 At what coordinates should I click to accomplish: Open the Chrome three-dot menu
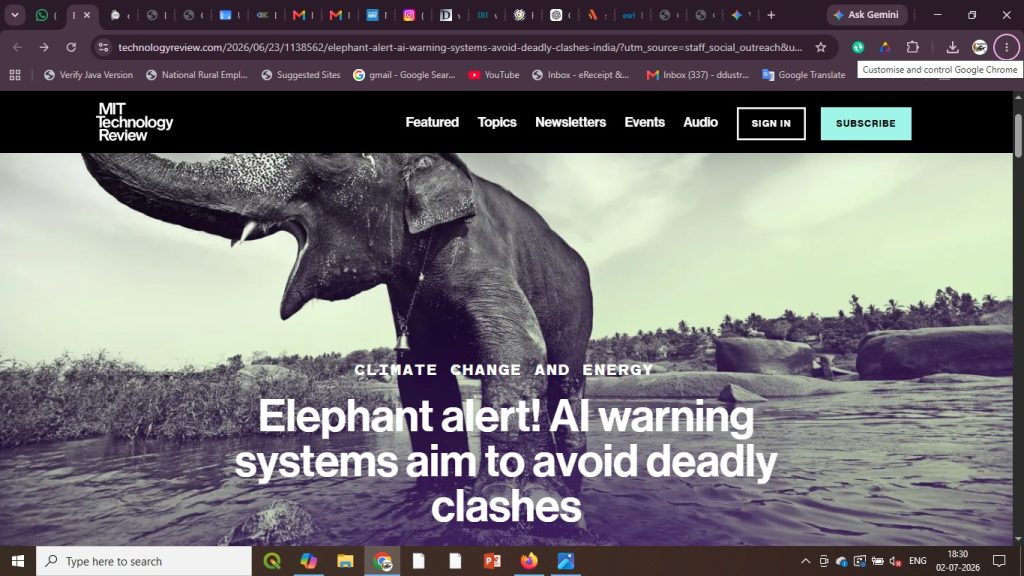pos(1006,47)
